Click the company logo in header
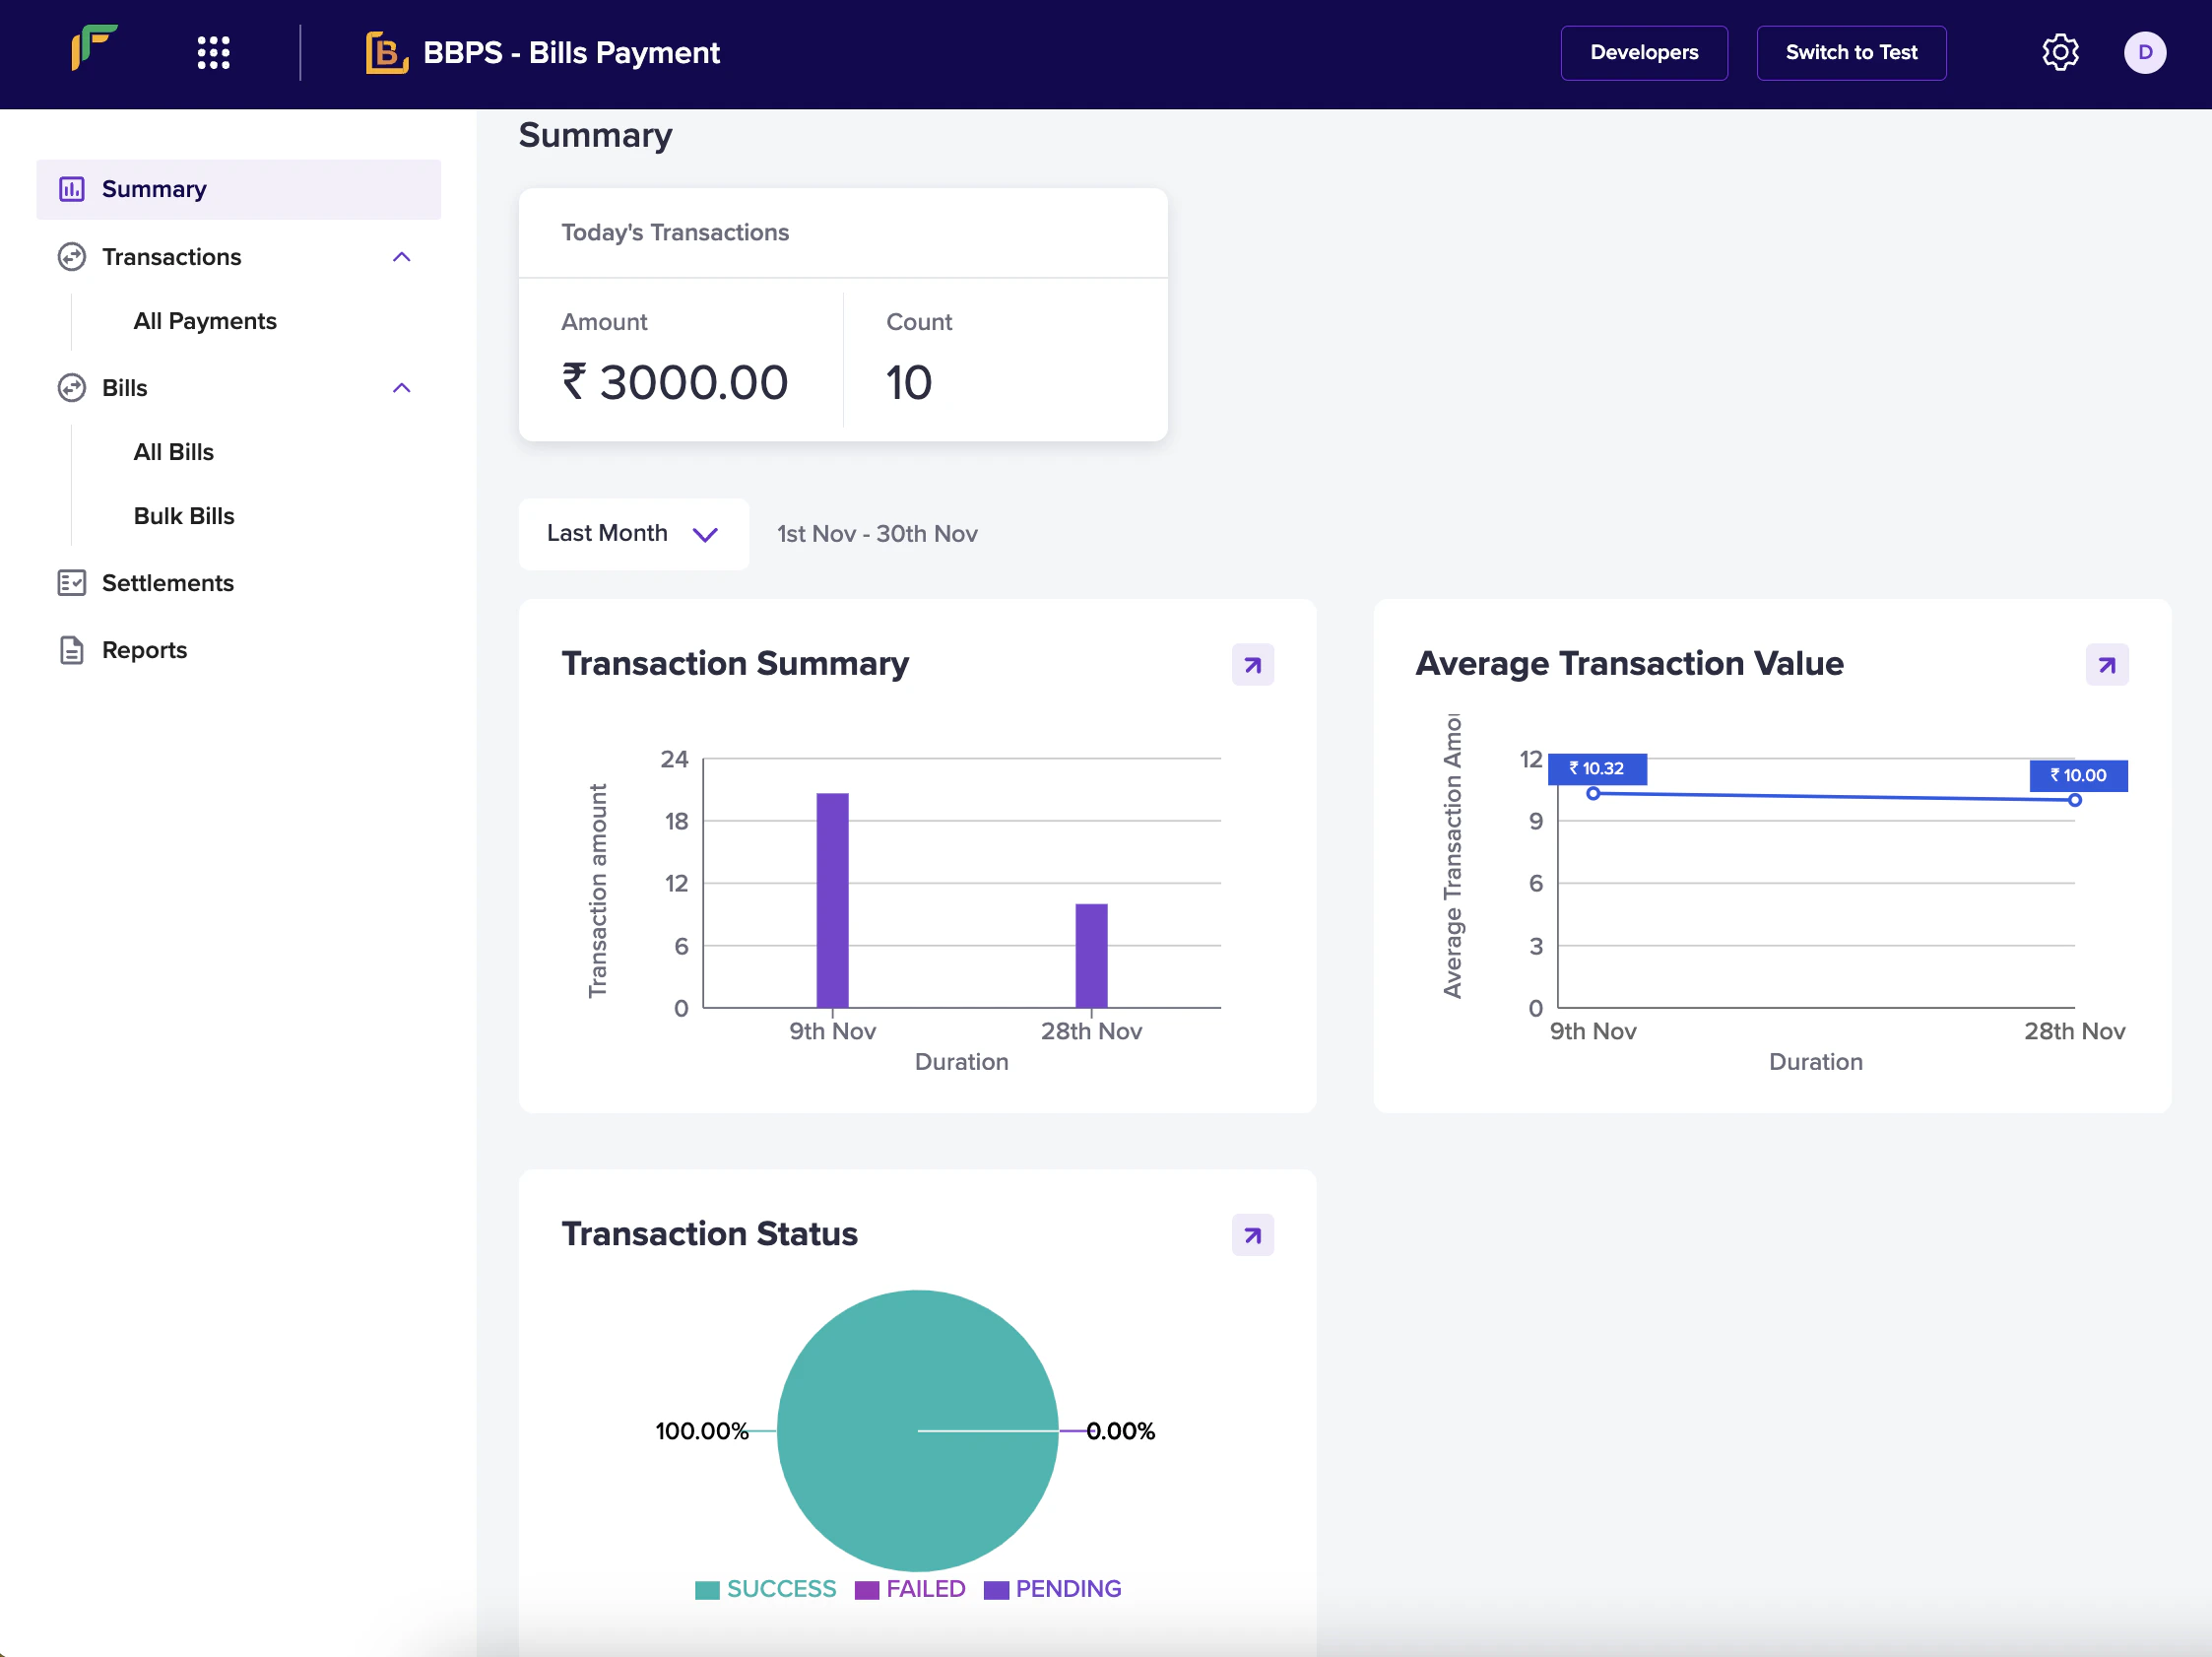 tap(94, 47)
